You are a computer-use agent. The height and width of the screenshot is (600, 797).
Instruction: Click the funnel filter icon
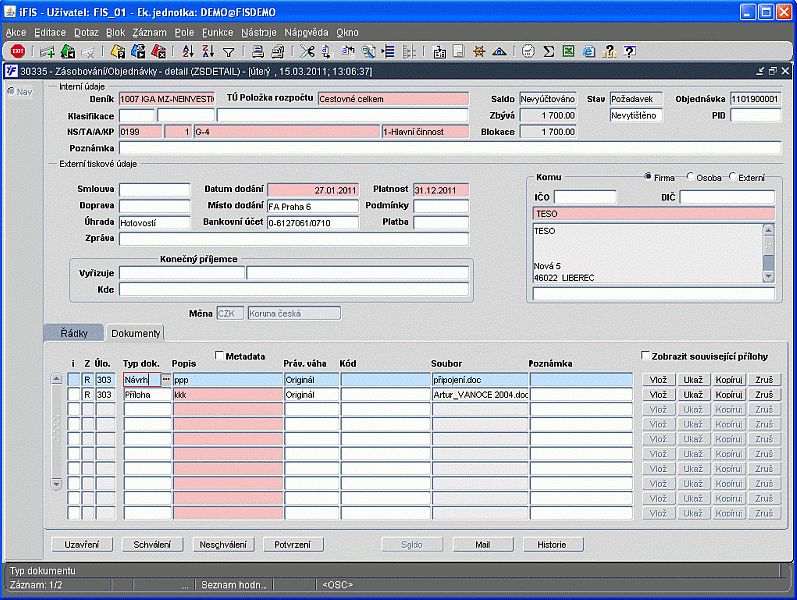pyautogui.click(x=229, y=52)
